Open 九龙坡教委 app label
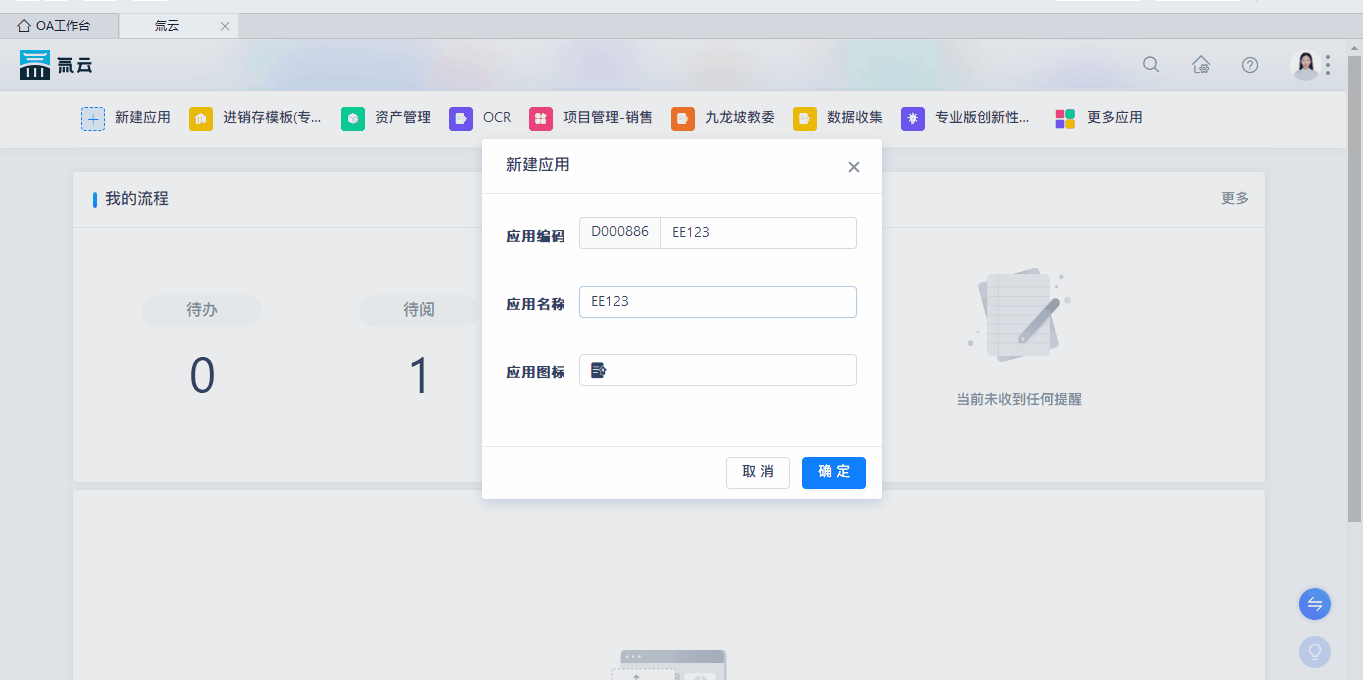 [x=740, y=118]
